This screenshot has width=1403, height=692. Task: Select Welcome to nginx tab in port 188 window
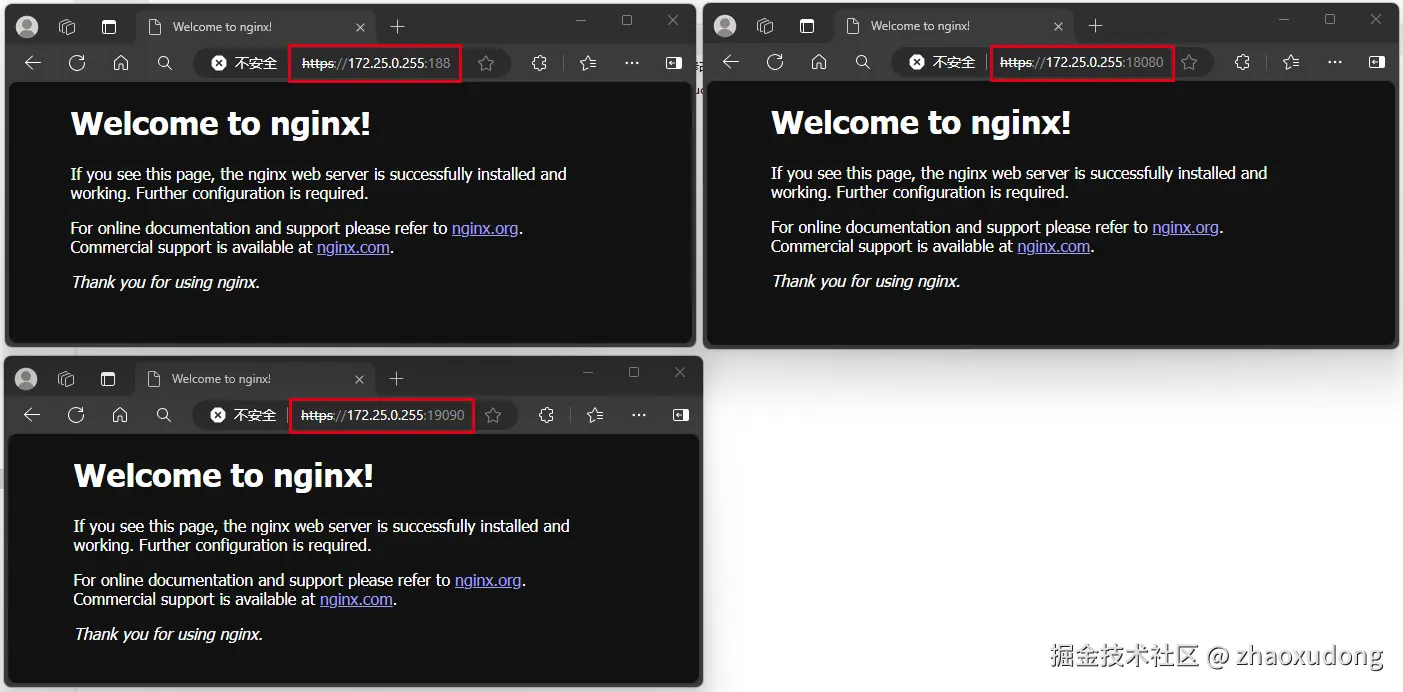[258, 27]
